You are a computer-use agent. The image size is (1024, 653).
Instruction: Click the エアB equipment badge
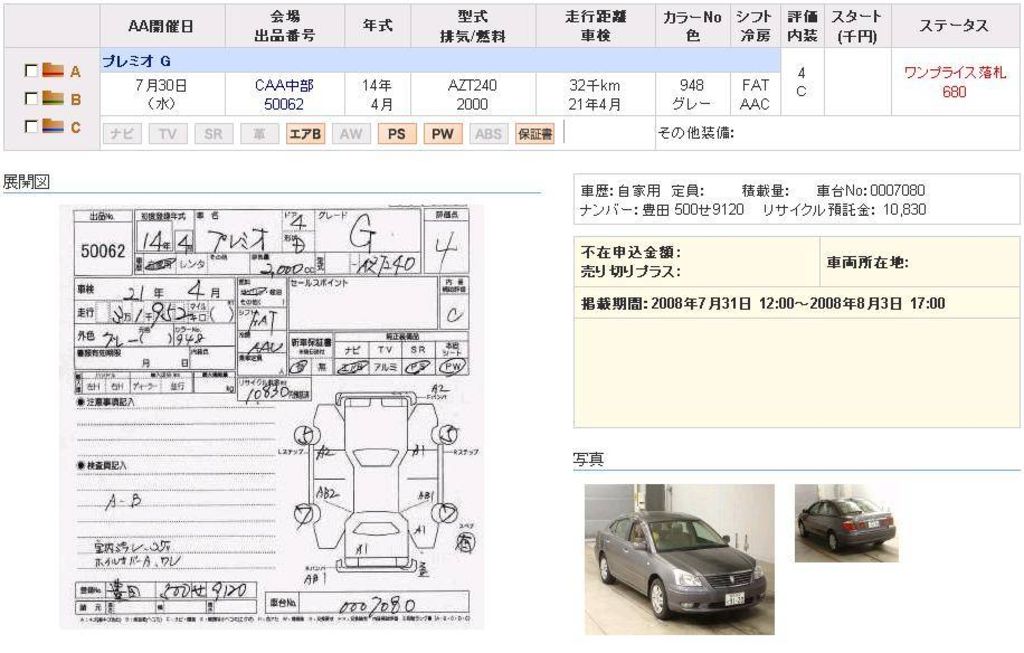(x=305, y=134)
